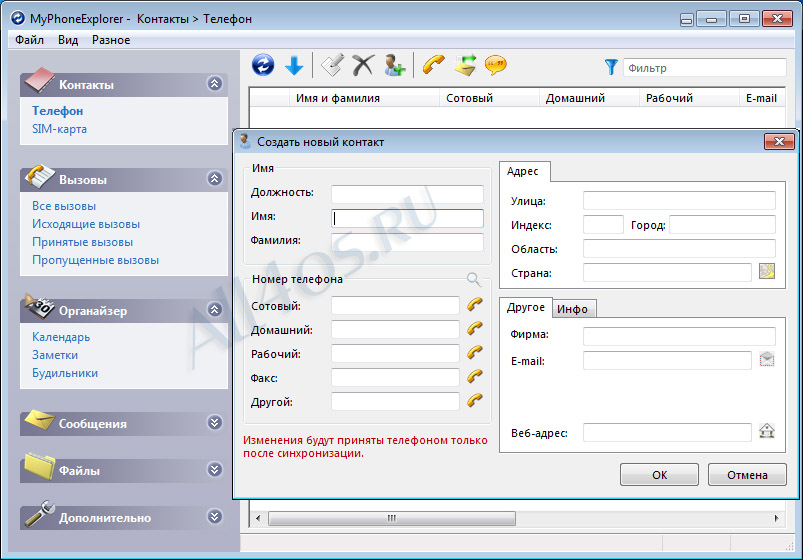The height and width of the screenshot is (560, 803).
Task: Open the Календарь link
Action: 61,337
